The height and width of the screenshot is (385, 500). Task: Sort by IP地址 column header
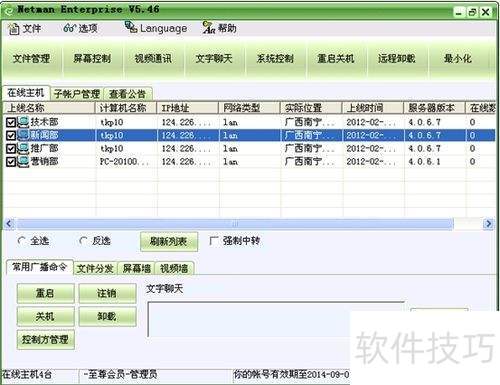(x=187, y=108)
